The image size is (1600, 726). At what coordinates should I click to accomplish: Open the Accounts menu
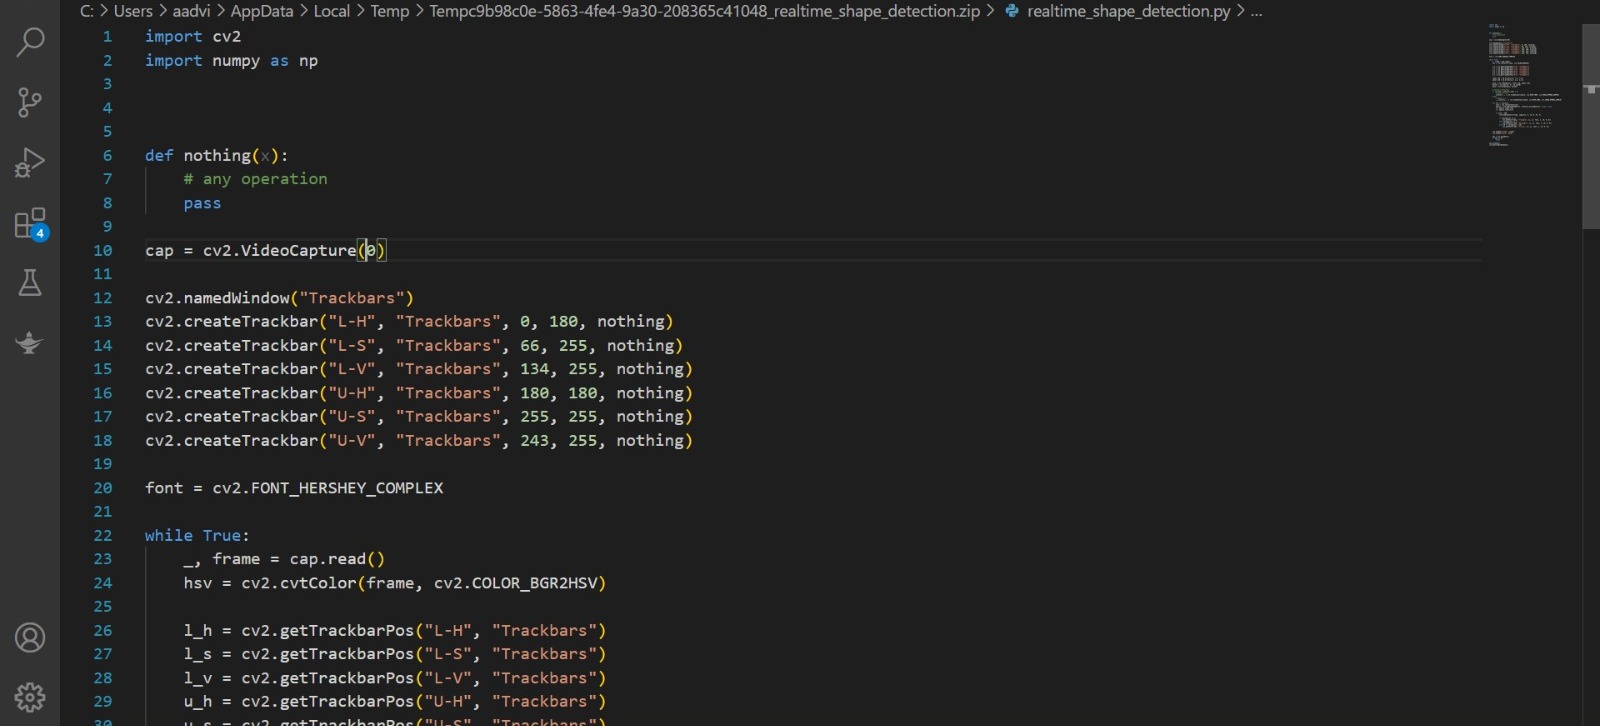point(30,637)
